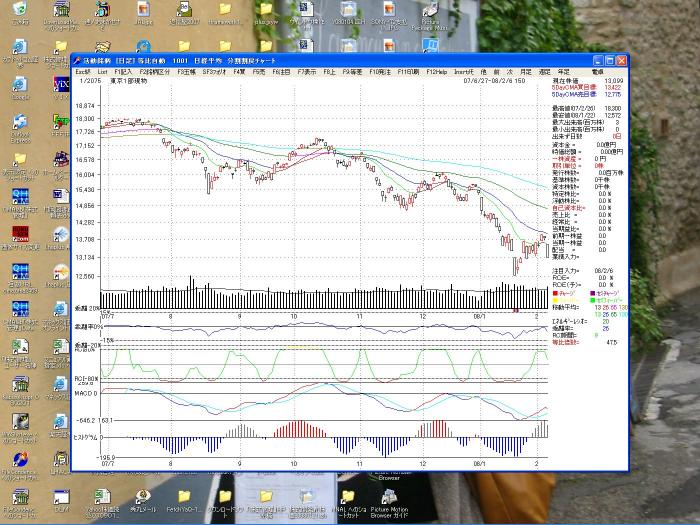This screenshot has width=700, height=525.
Task: Click F6注目 in the menu bar
Action: click(x=281, y=72)
